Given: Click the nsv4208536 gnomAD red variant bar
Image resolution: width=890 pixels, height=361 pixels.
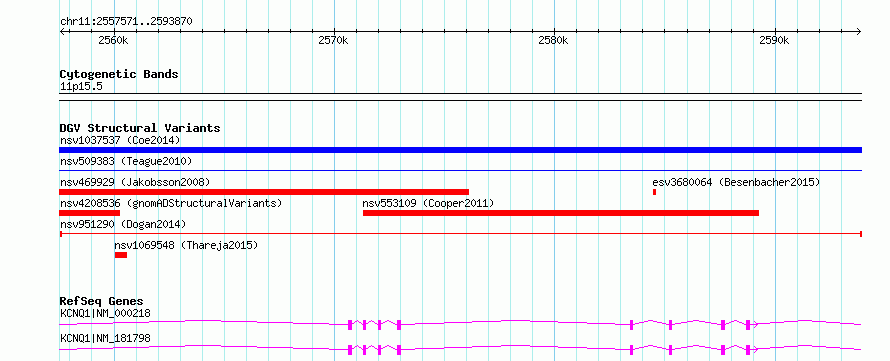Looking at the screenshot, I should (x=90, y=213).
